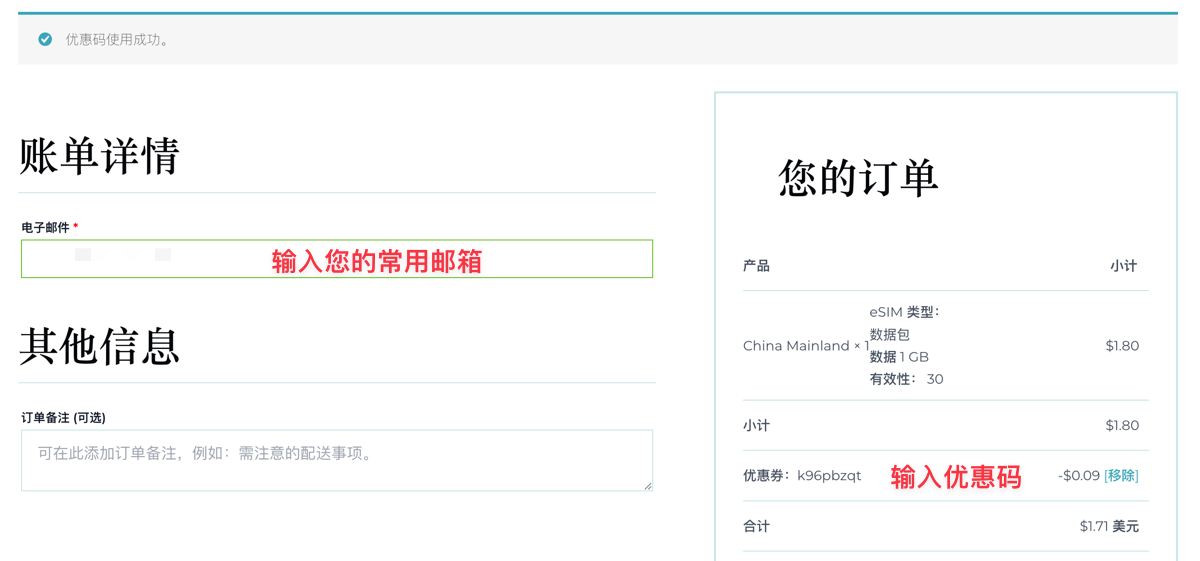Focus the 订单备注 order notes textarea
The width and height of the screenshot is (1200, 561).
(x=336, y=460)
